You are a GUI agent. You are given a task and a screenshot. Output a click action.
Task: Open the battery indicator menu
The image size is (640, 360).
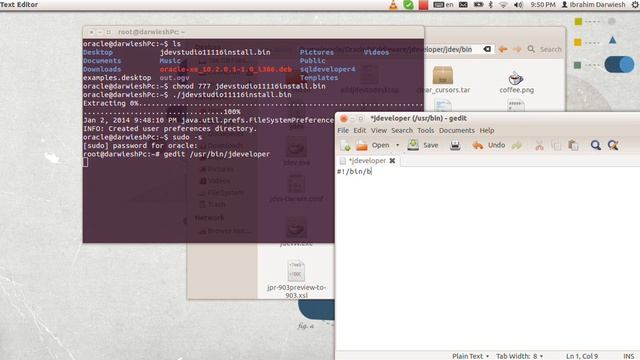coord(478,5)
